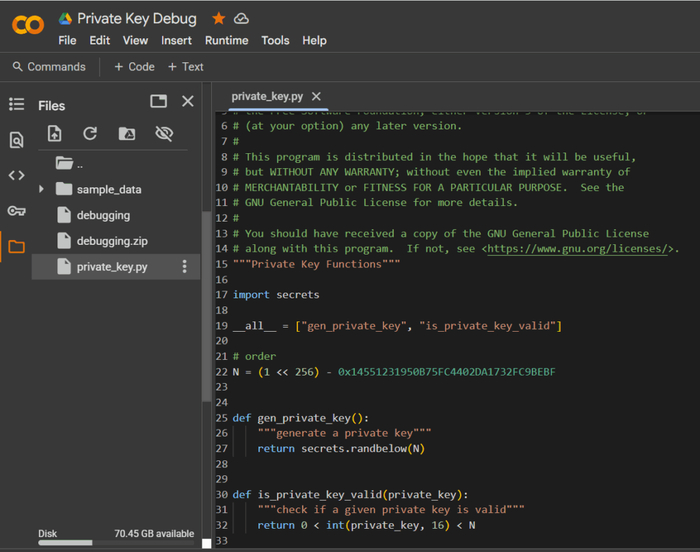Add a new Code cell
The image size is (700, 552).
coord(134,67)
